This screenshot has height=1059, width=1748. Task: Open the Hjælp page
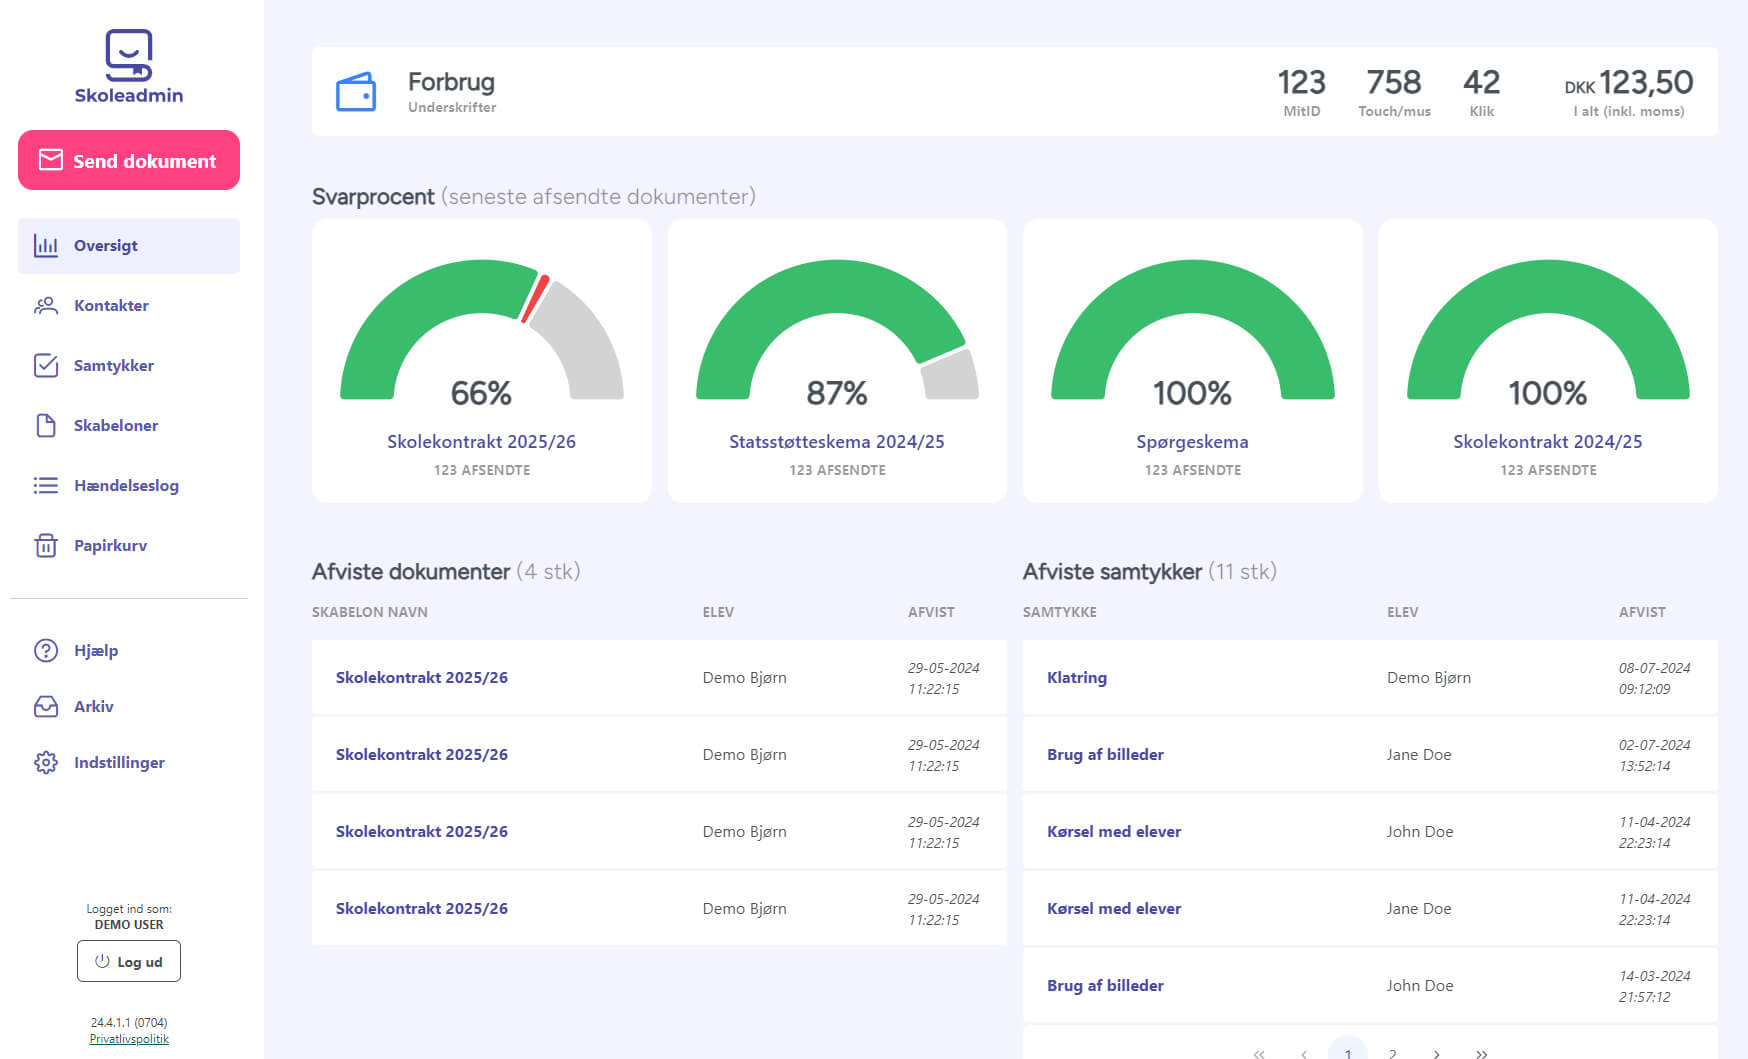click(129, 651)
